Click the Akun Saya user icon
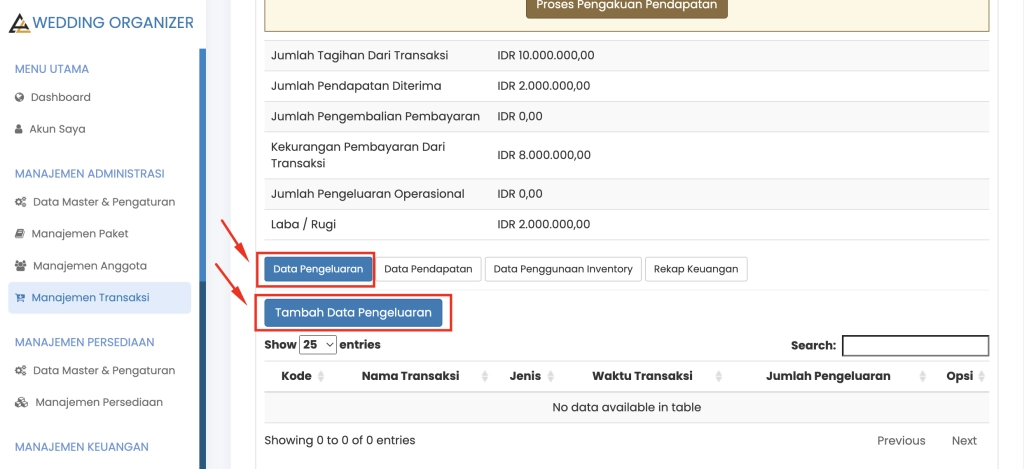This screenshot has width=1024, height=469. pos(19,129)
